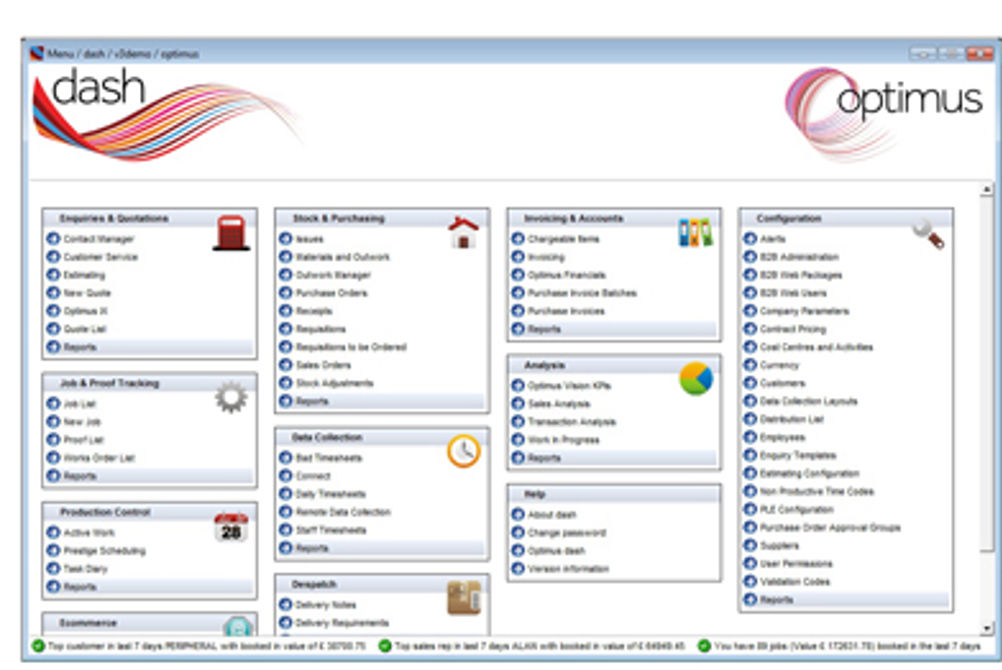The width and height of the screenshot is (1002, 670).
Task: Open the Quote List
Action: 84,329
